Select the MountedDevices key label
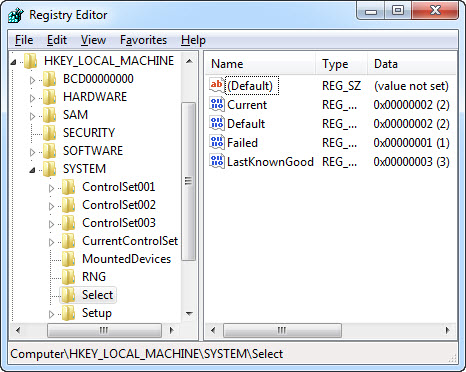Viewport: 466px width, 372px height. (x=127, y=259)
